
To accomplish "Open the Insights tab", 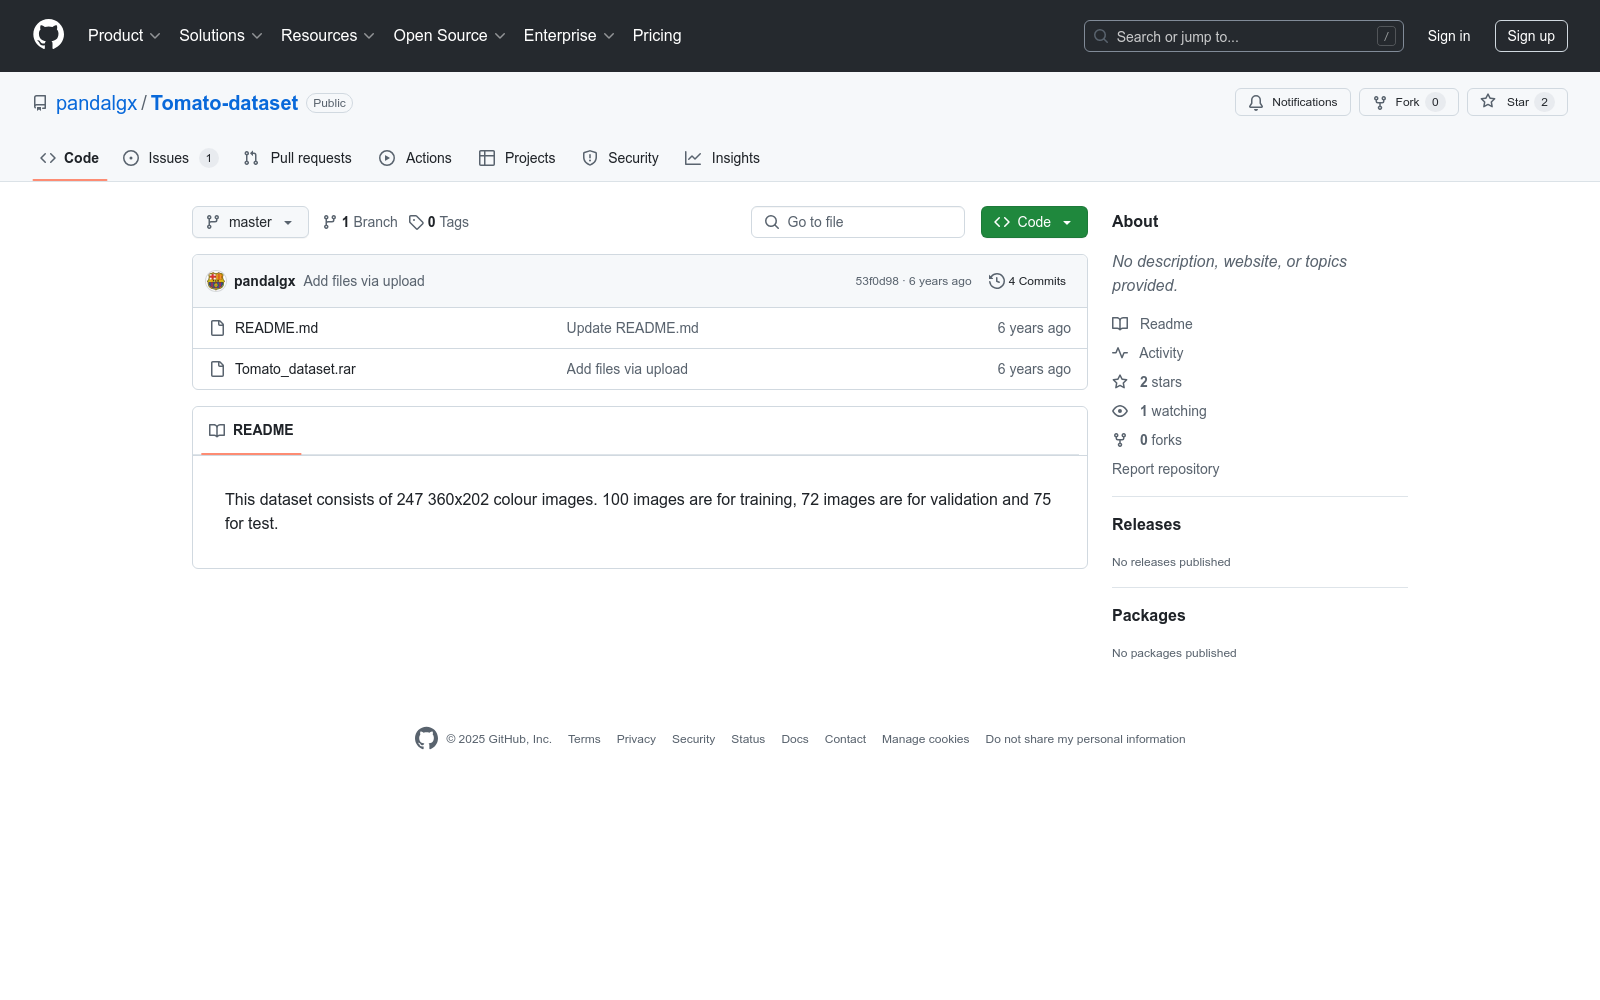I will click(x=722, y=158).
